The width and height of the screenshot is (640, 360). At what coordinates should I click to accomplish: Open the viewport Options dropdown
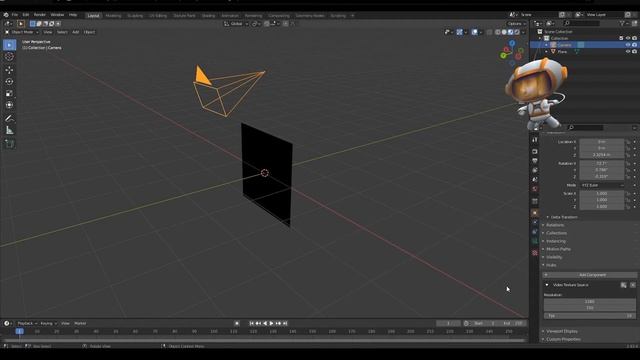516,24
